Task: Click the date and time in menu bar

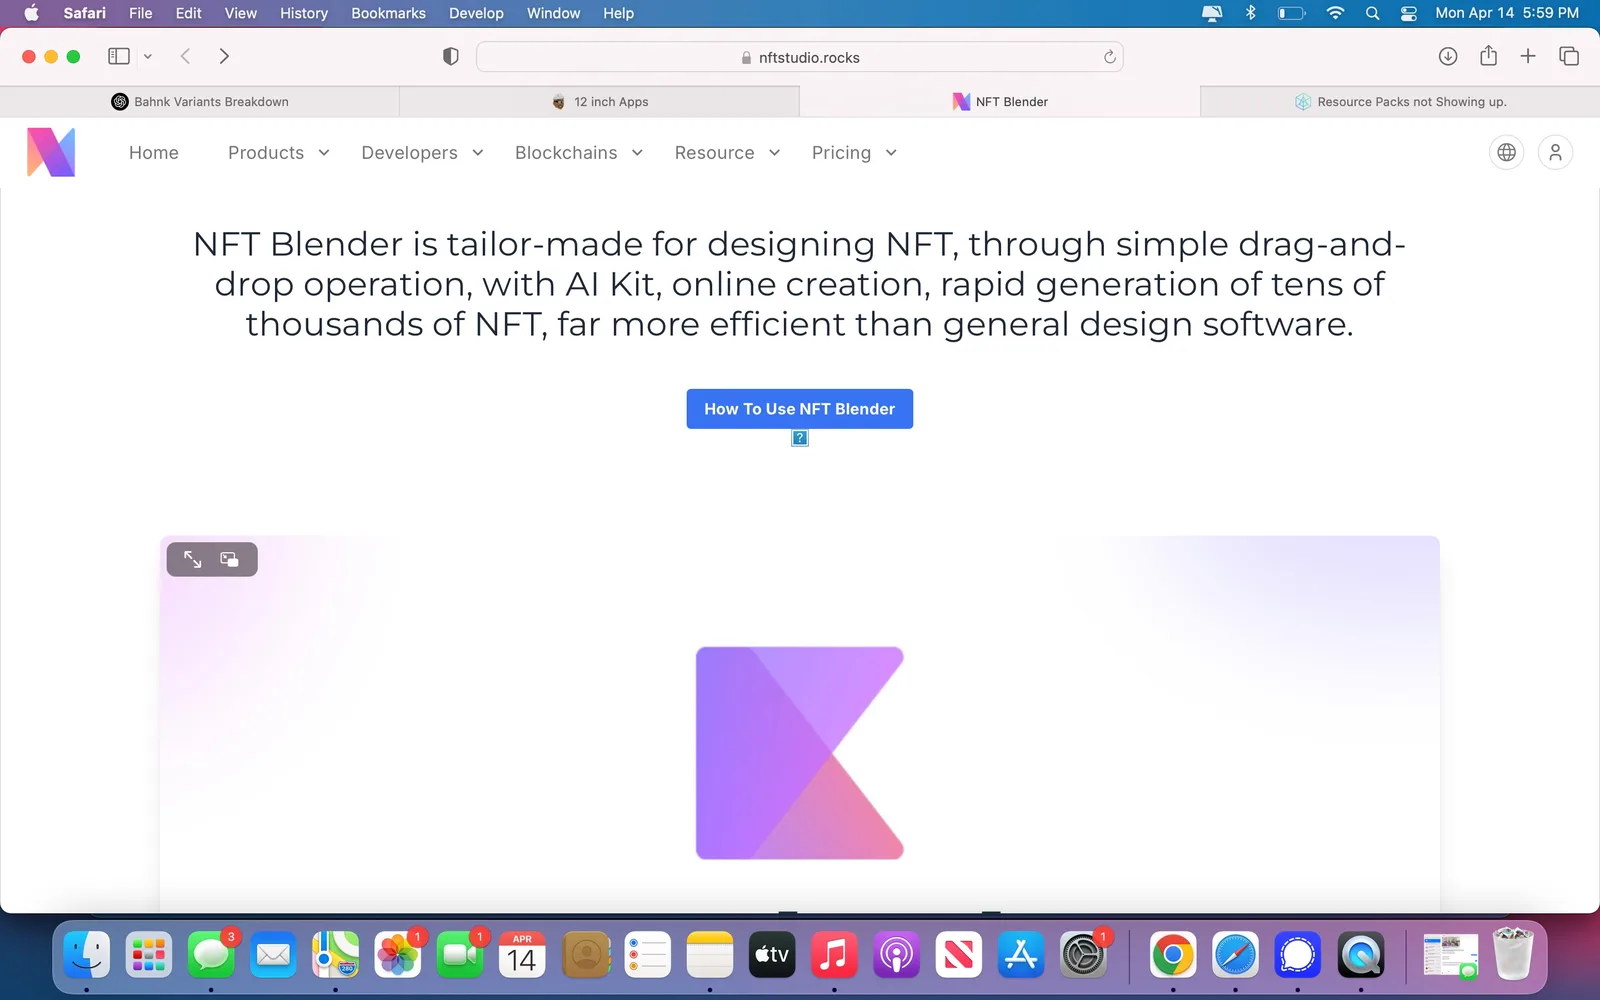Action: (1507, 13)
